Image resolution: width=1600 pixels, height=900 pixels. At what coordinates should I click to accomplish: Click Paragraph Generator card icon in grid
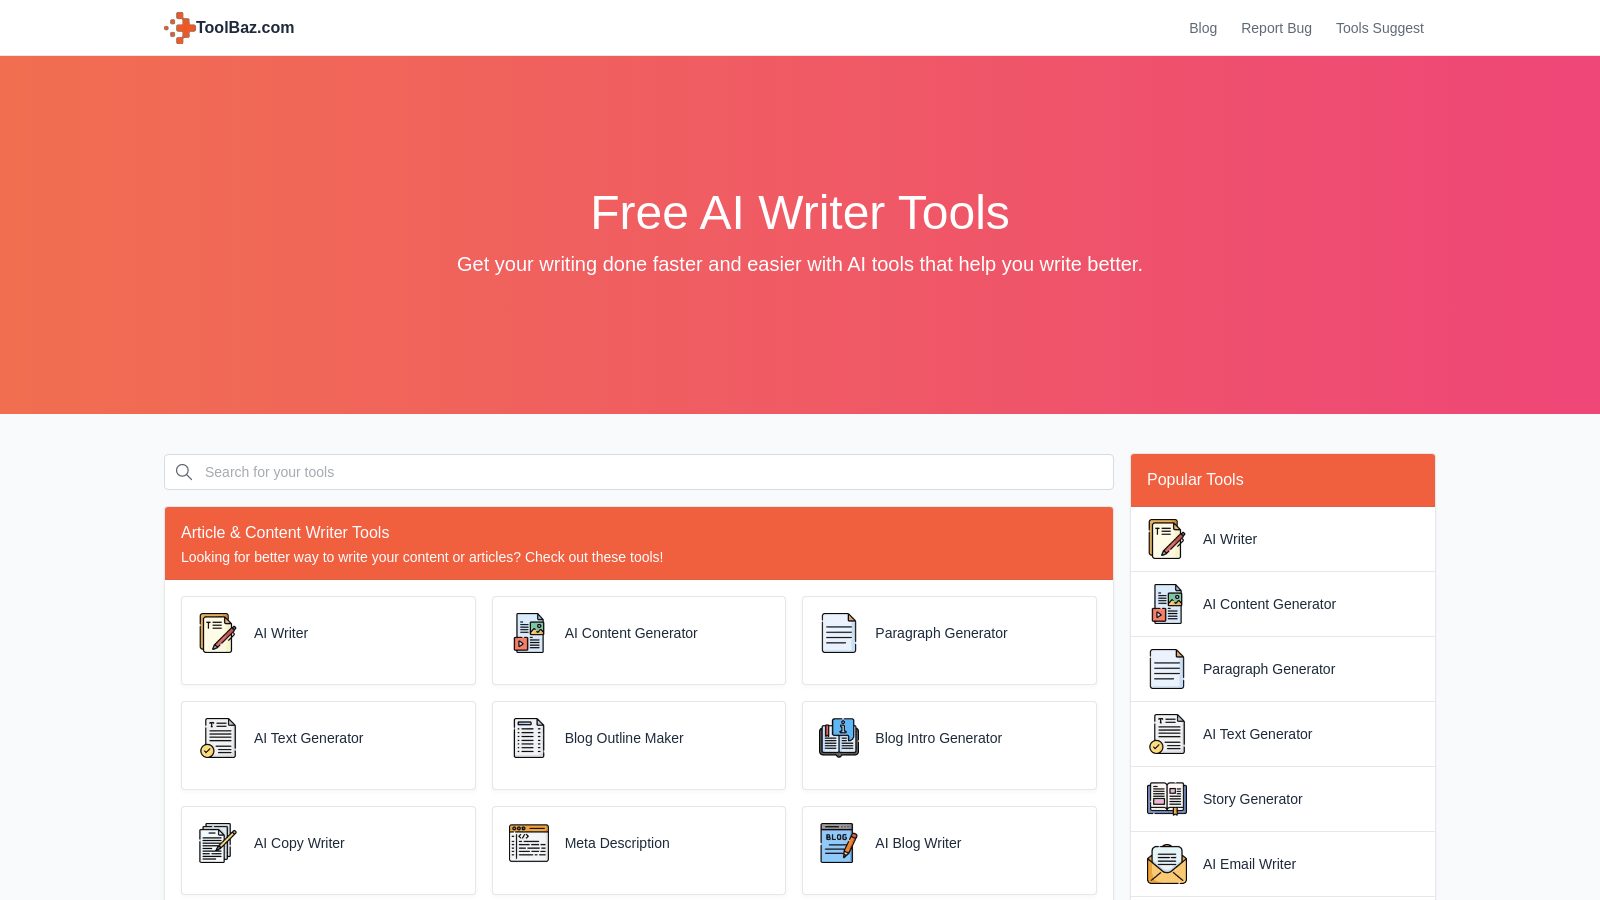[x=839, y=633]
